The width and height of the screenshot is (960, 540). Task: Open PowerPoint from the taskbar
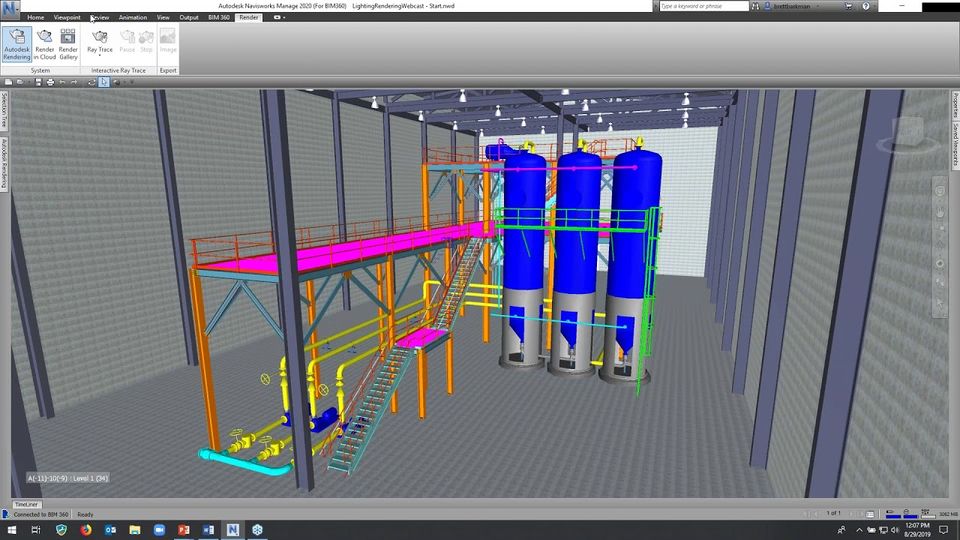(x=184, y=530)
